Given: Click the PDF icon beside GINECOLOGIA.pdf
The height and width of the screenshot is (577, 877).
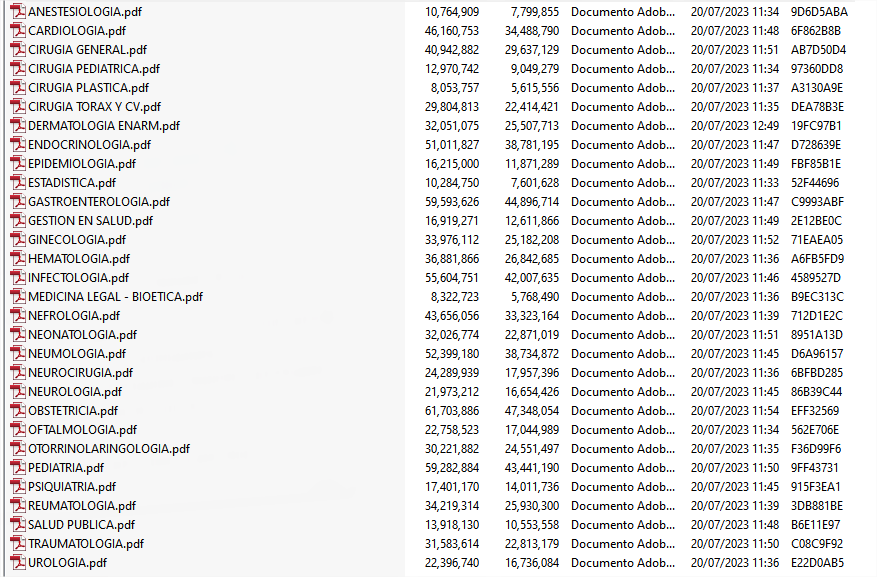Looking at the screenshot, I should (17, 240).
